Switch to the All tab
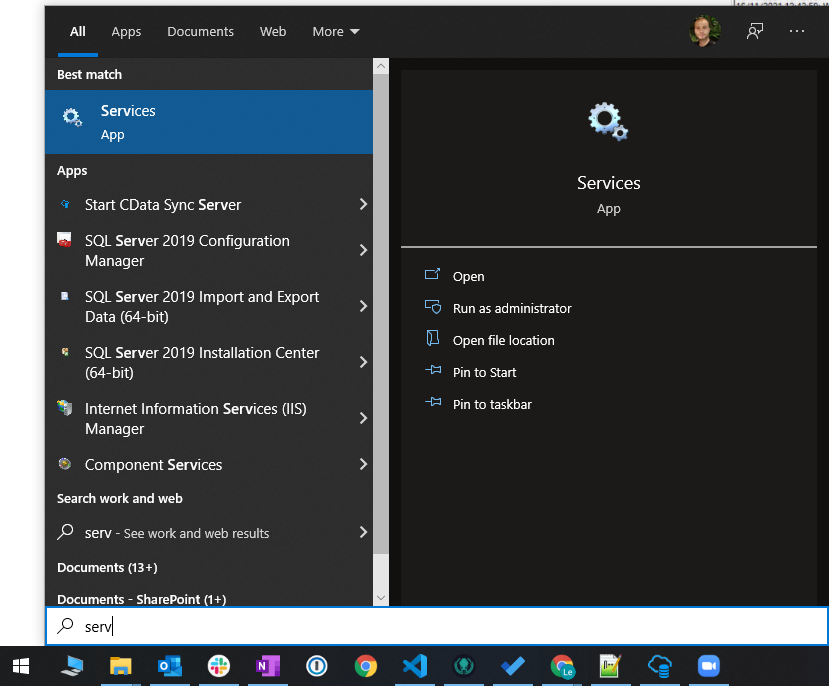 point(78,32)
